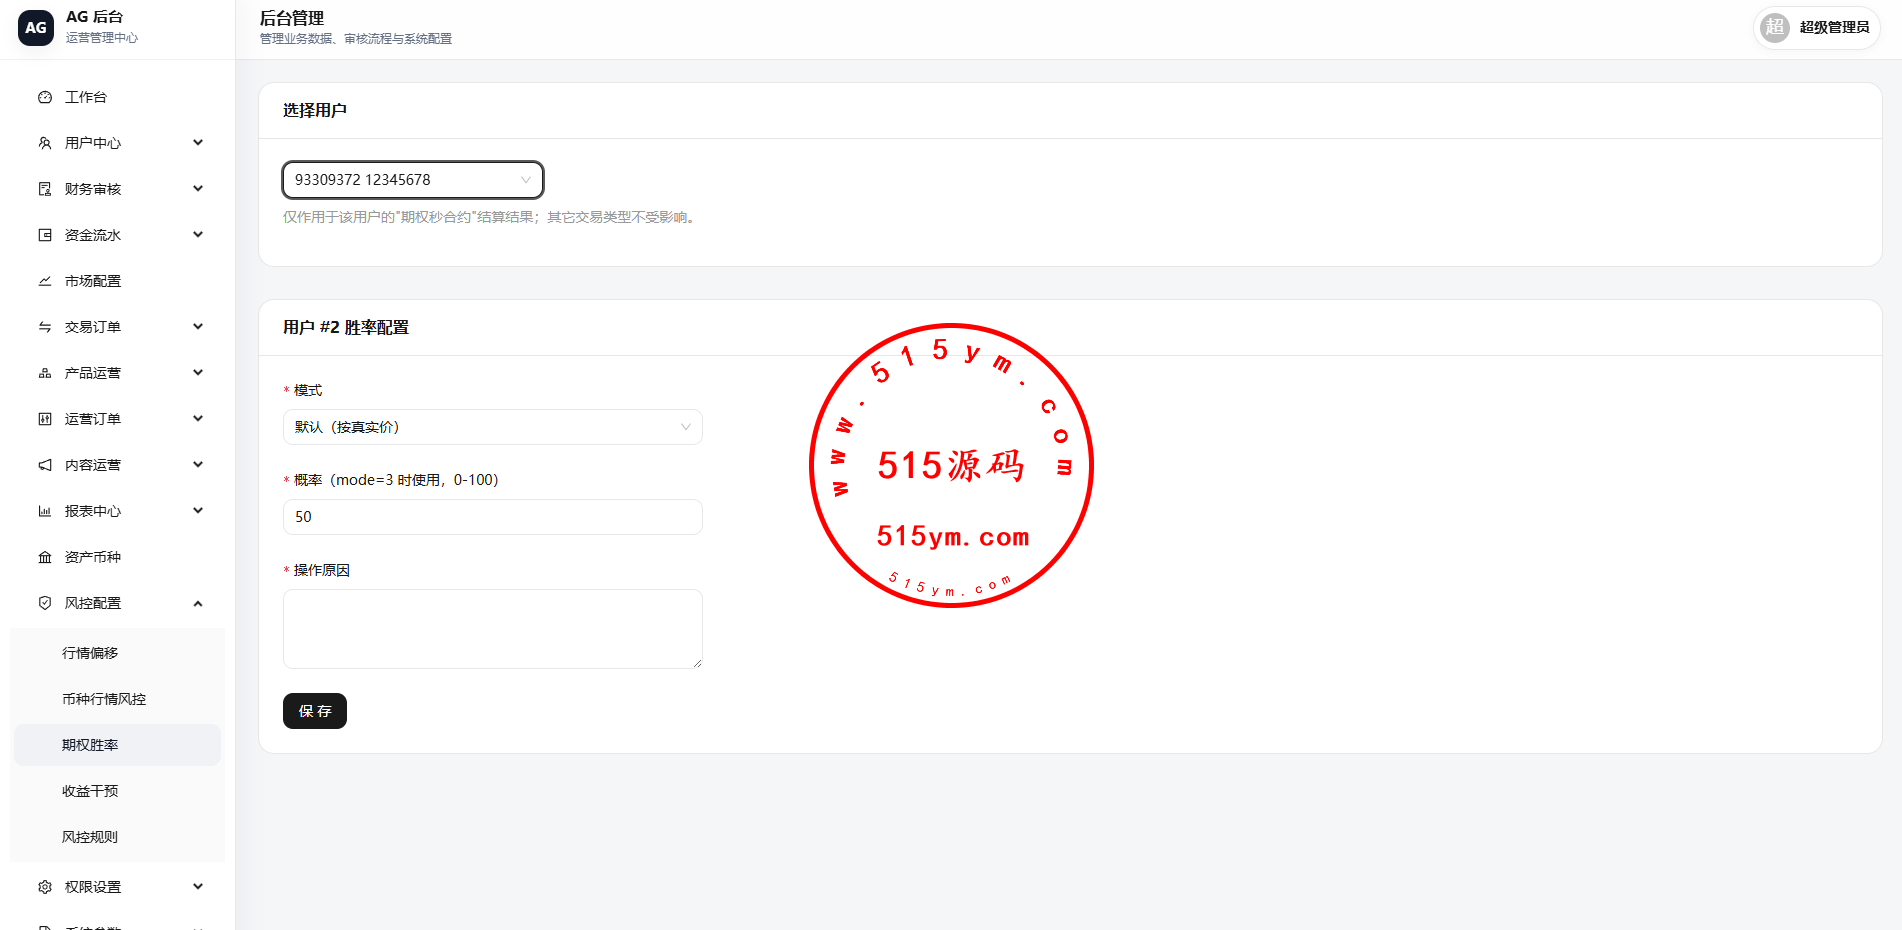The height and width of the screenshot is (930, 1902).
Task: Click the 资产币种 bank icon
Action: click(x=45, y=557)
